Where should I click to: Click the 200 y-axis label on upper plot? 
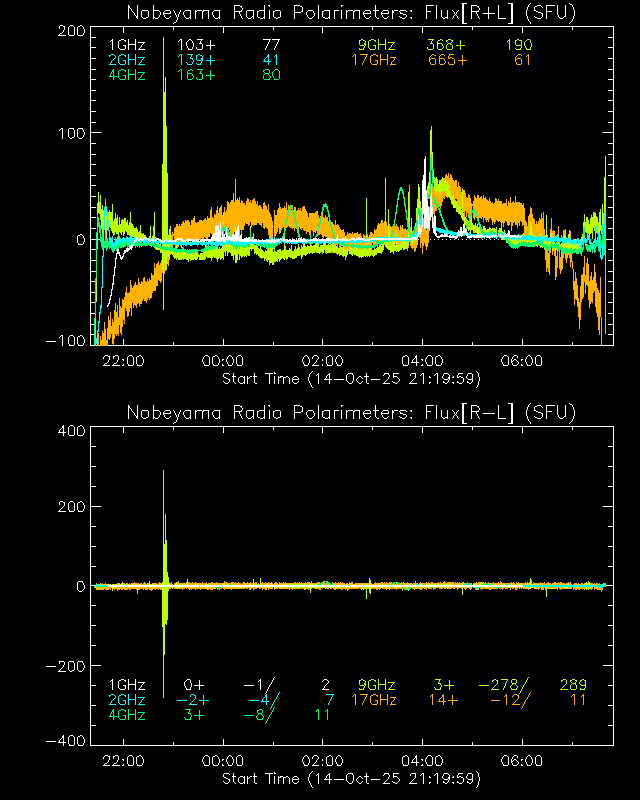[x=68, y=31]
